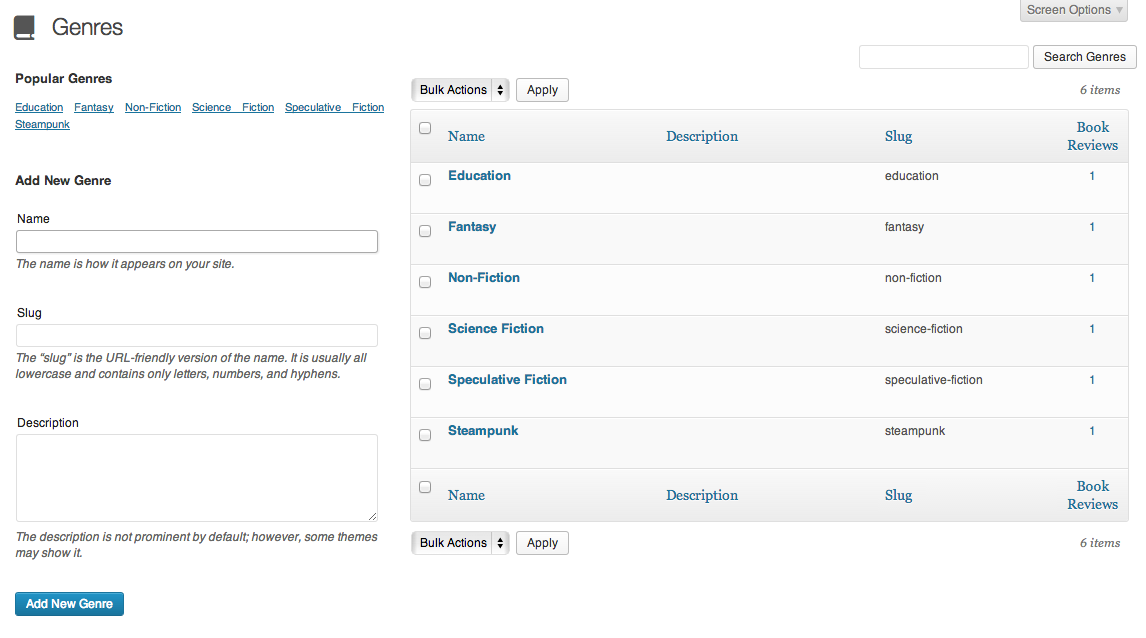Click Steampunk in Popular Genres cloud
Viewport: 1146px width, 638px height.
click(x=42, y=124)
